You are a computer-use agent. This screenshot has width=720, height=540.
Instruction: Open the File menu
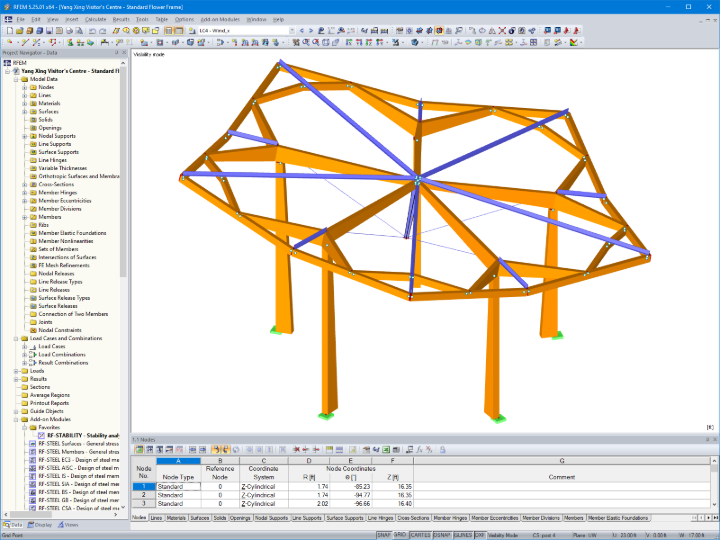20,19
